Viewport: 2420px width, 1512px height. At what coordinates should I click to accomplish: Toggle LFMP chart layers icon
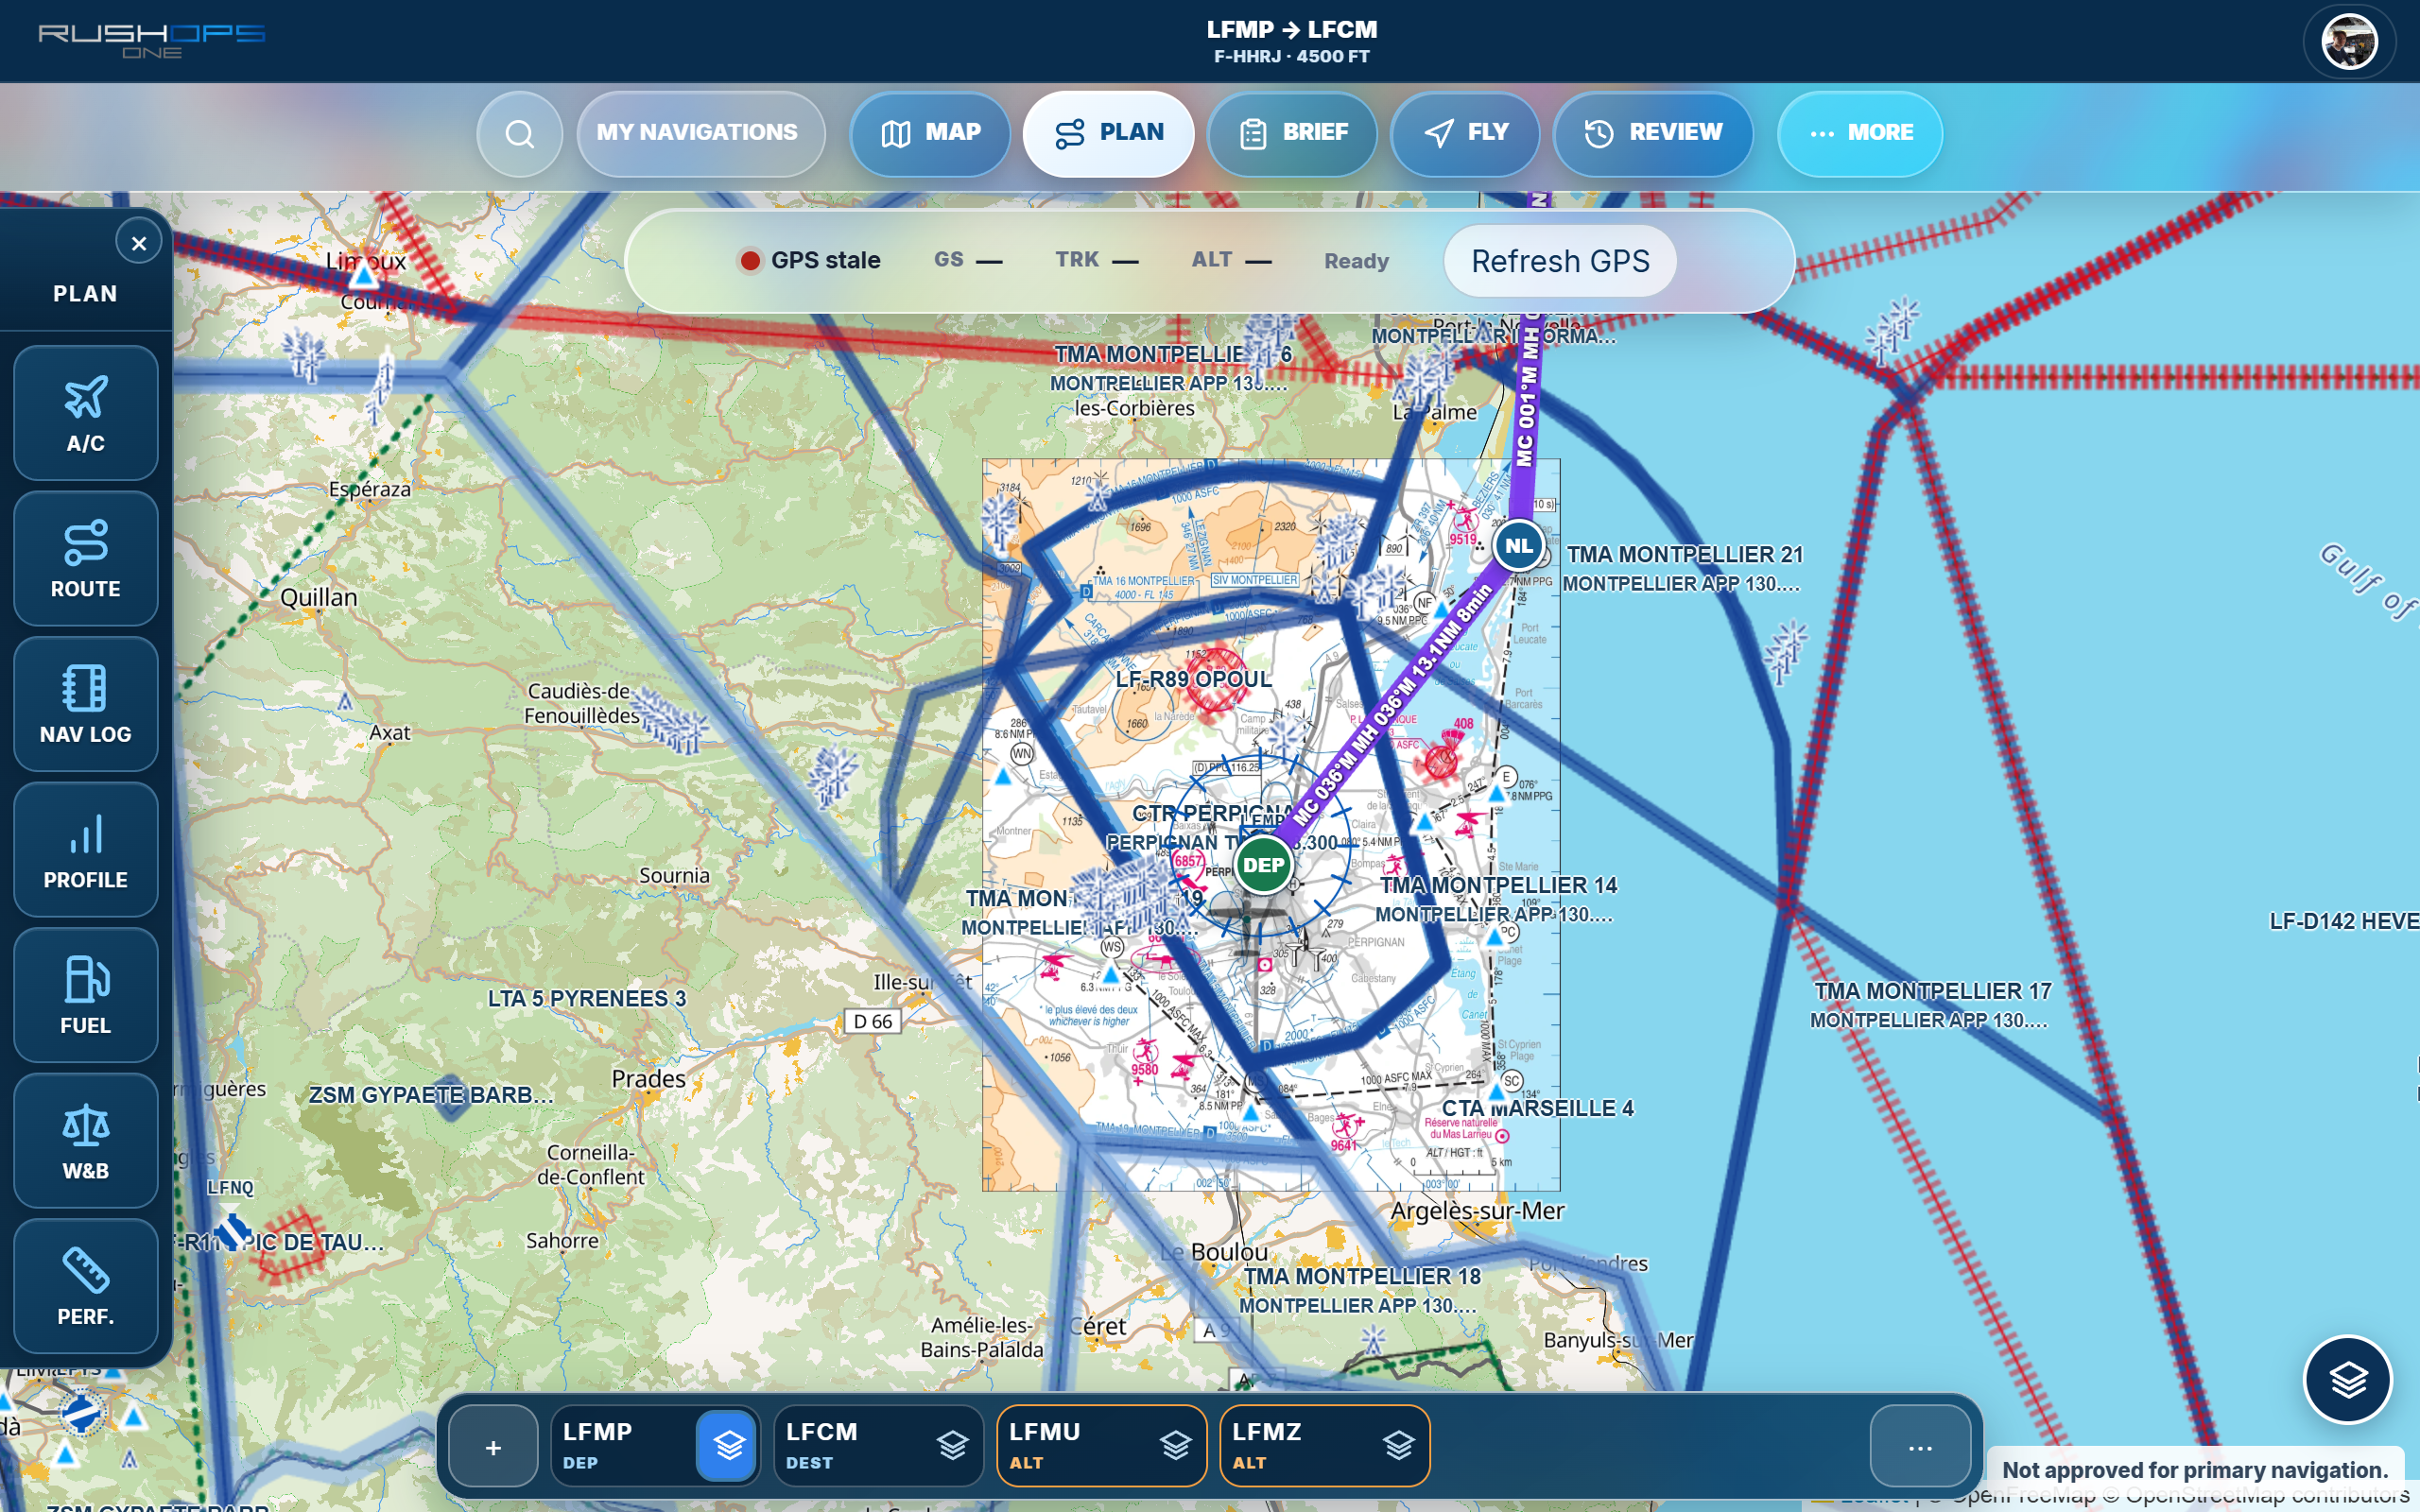[x=729, y=1446]
